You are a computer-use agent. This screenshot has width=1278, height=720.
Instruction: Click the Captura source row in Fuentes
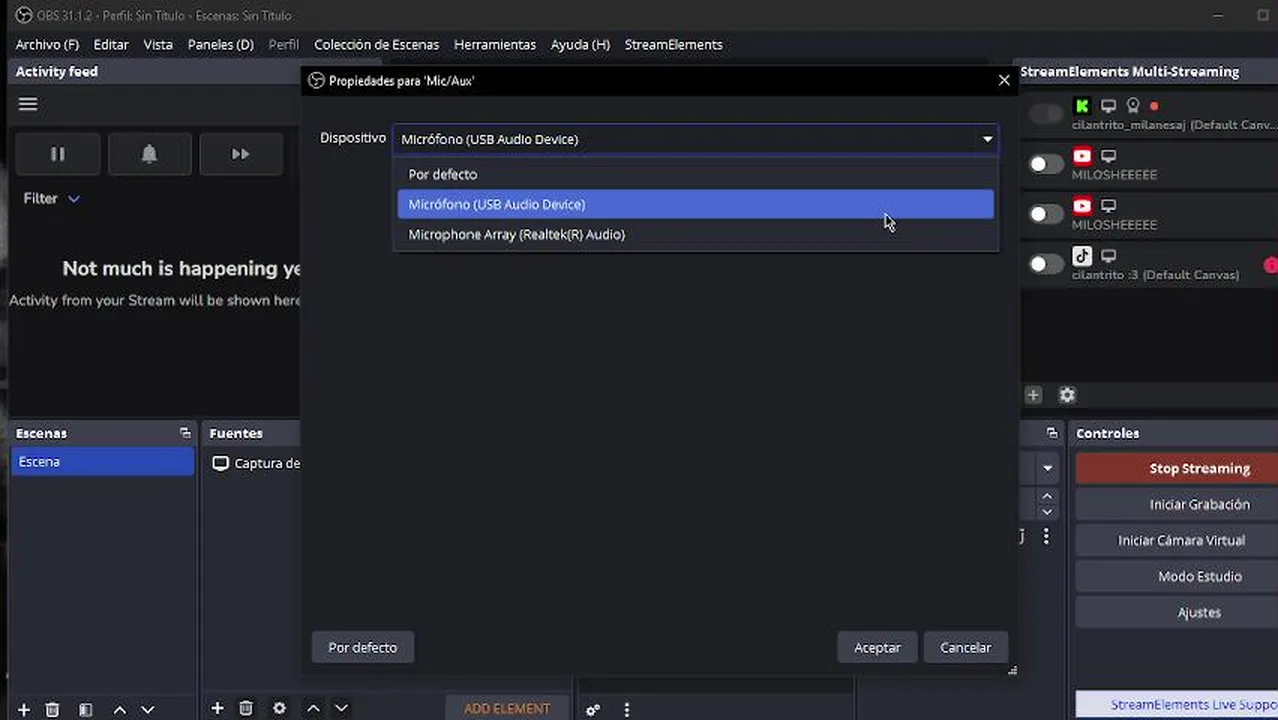click(255, 464)
